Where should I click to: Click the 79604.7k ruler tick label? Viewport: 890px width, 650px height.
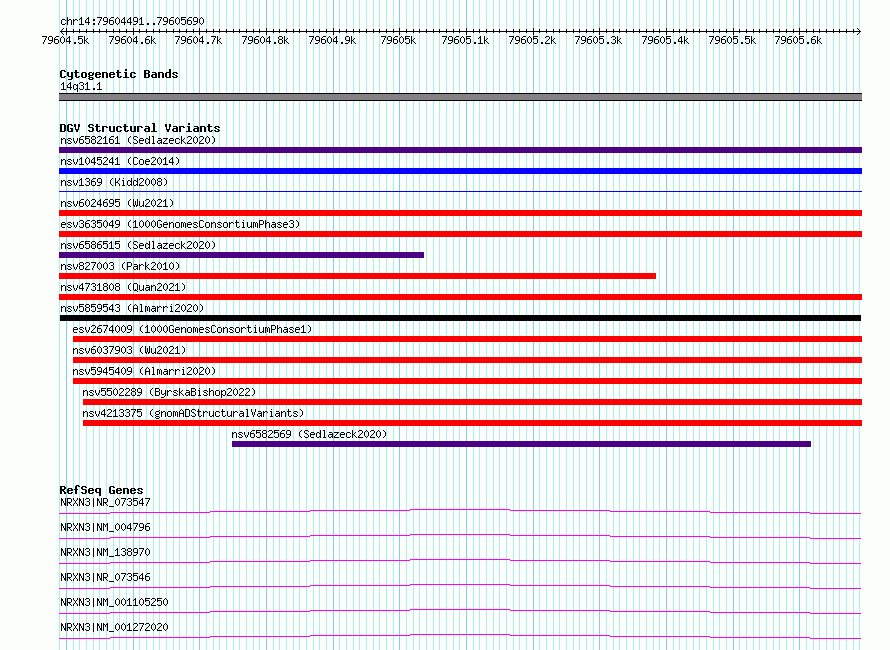(198, 40)
